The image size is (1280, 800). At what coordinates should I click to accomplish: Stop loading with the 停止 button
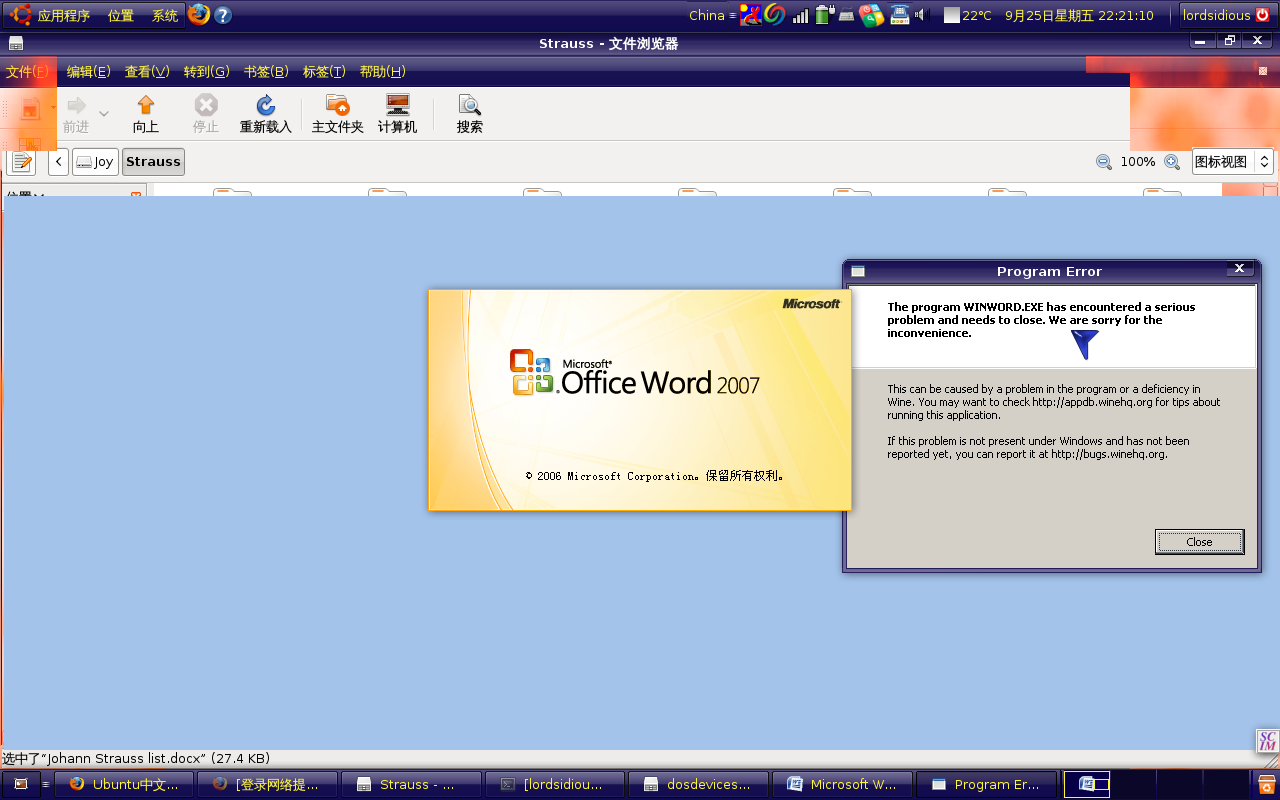point(206,114)
